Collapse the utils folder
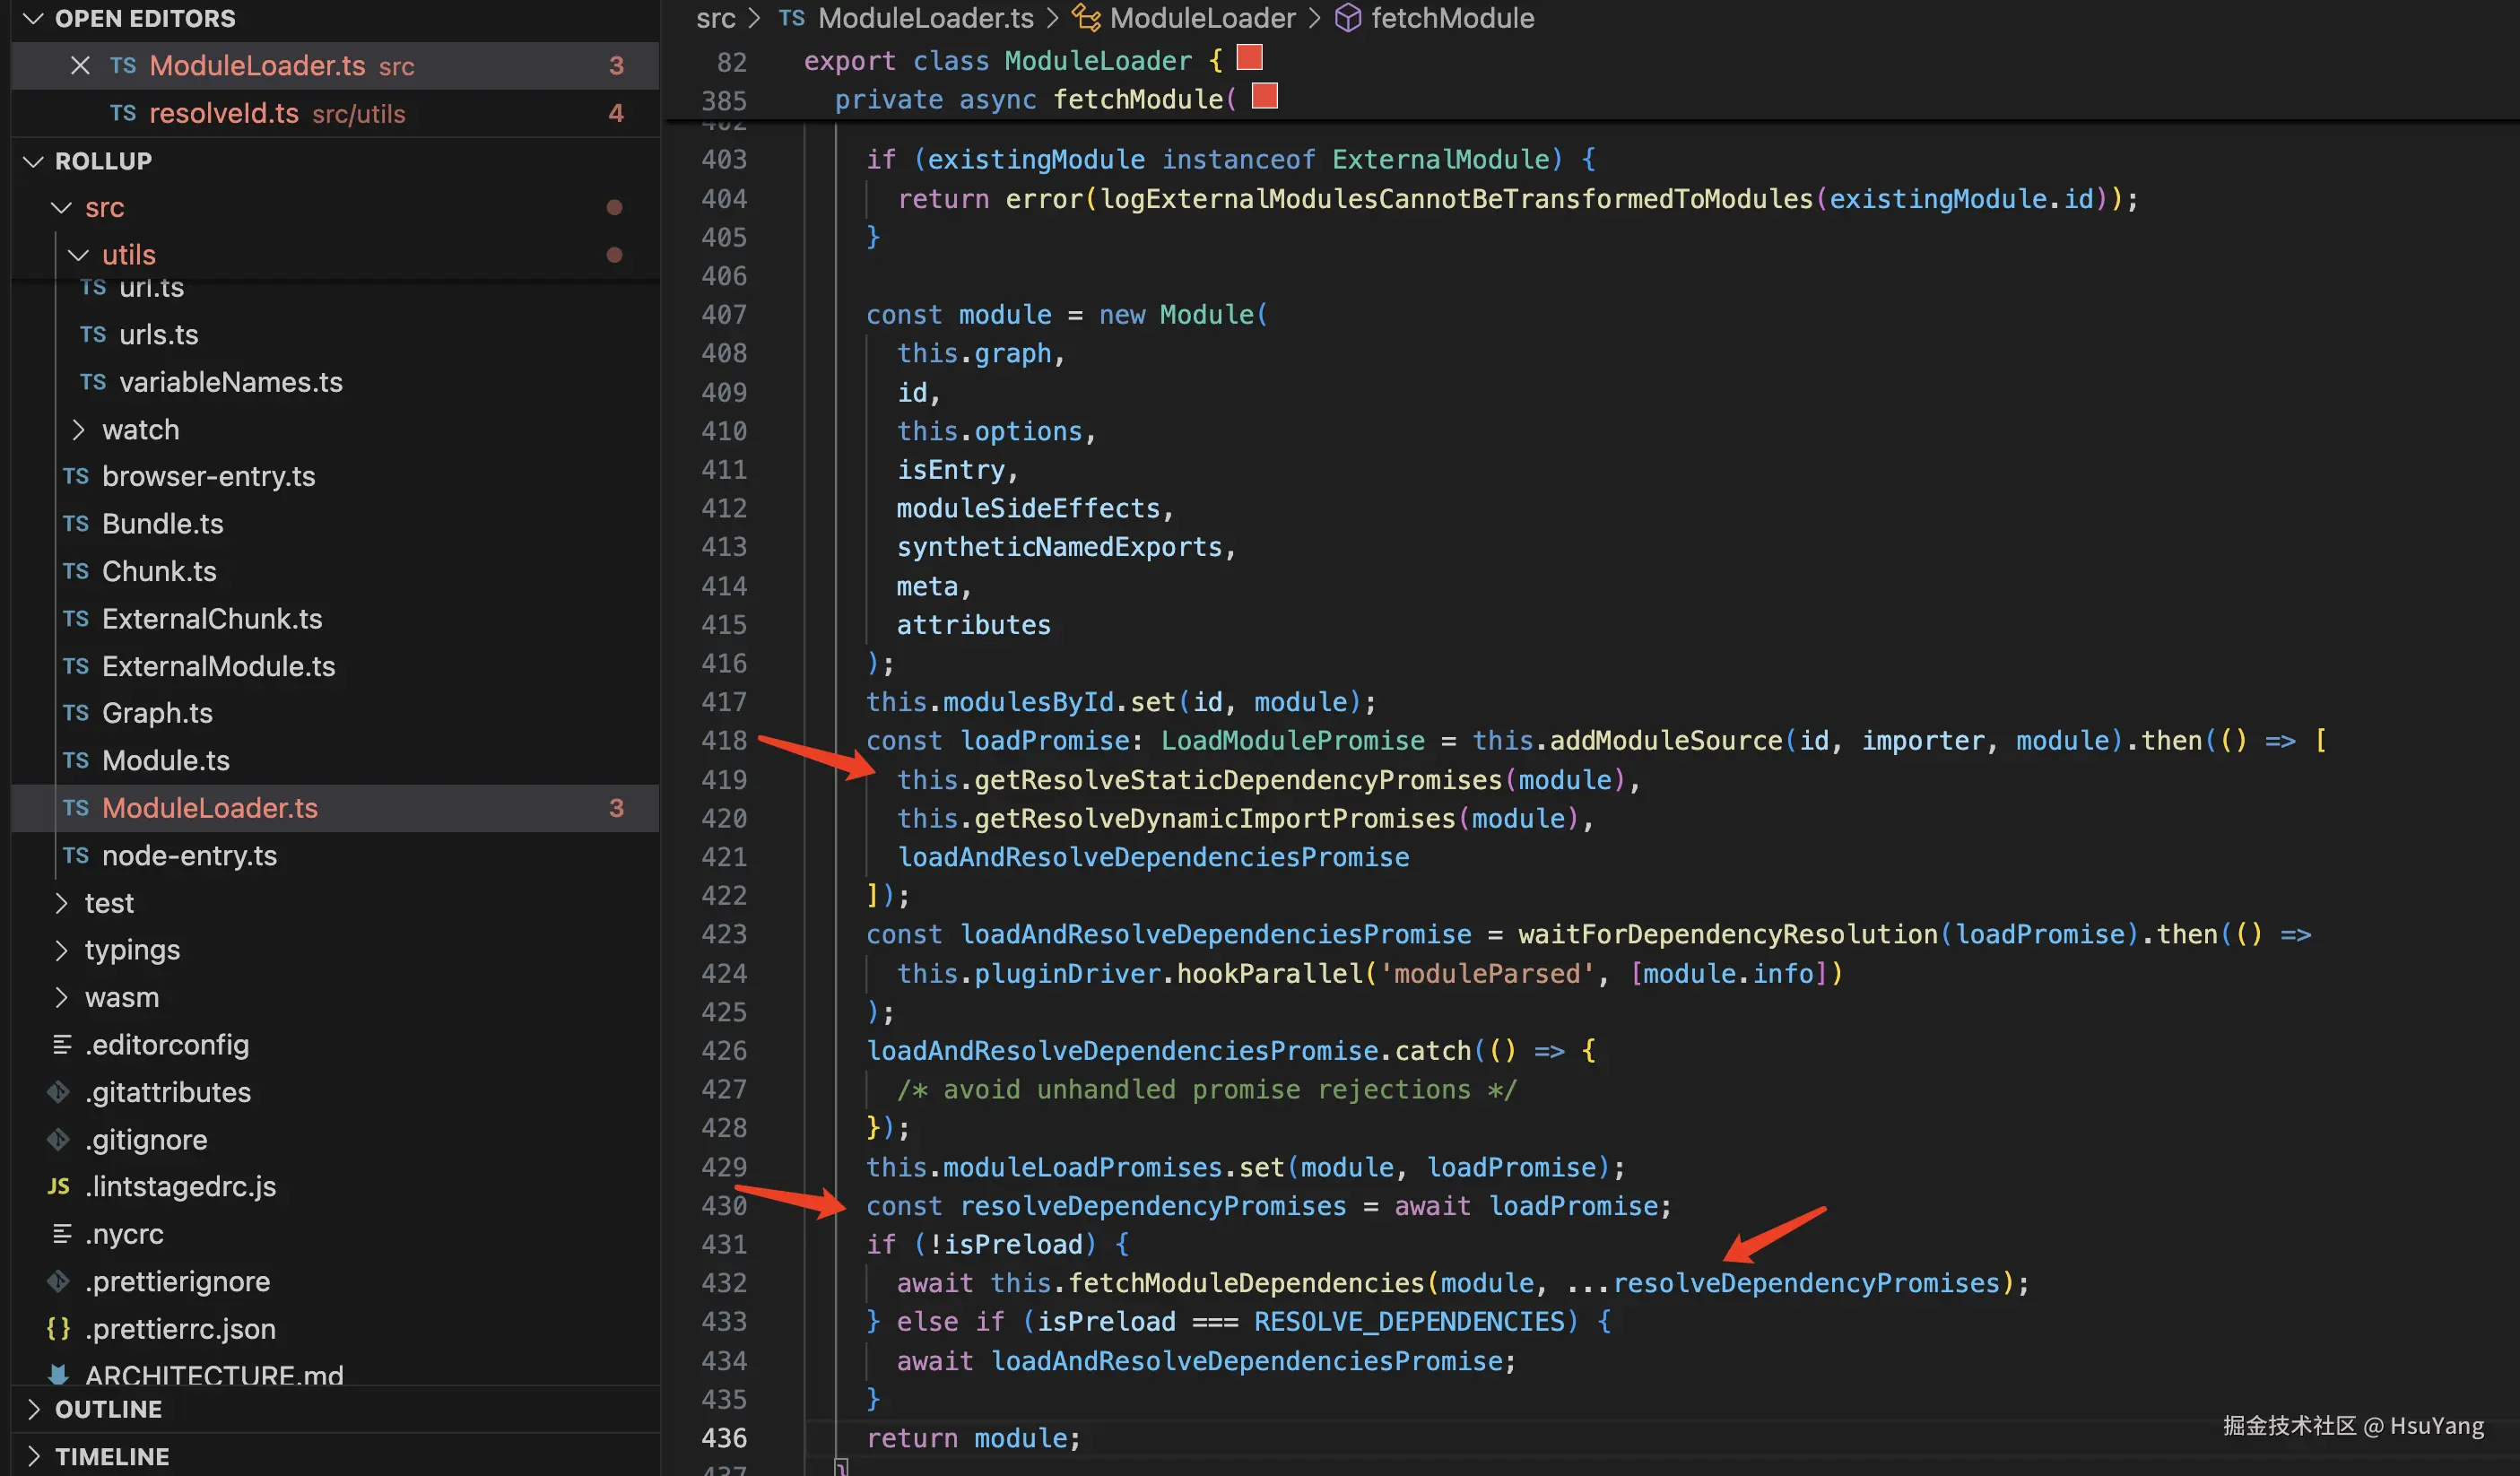Screen dimensions: 2520x1476 pos(78,255)
